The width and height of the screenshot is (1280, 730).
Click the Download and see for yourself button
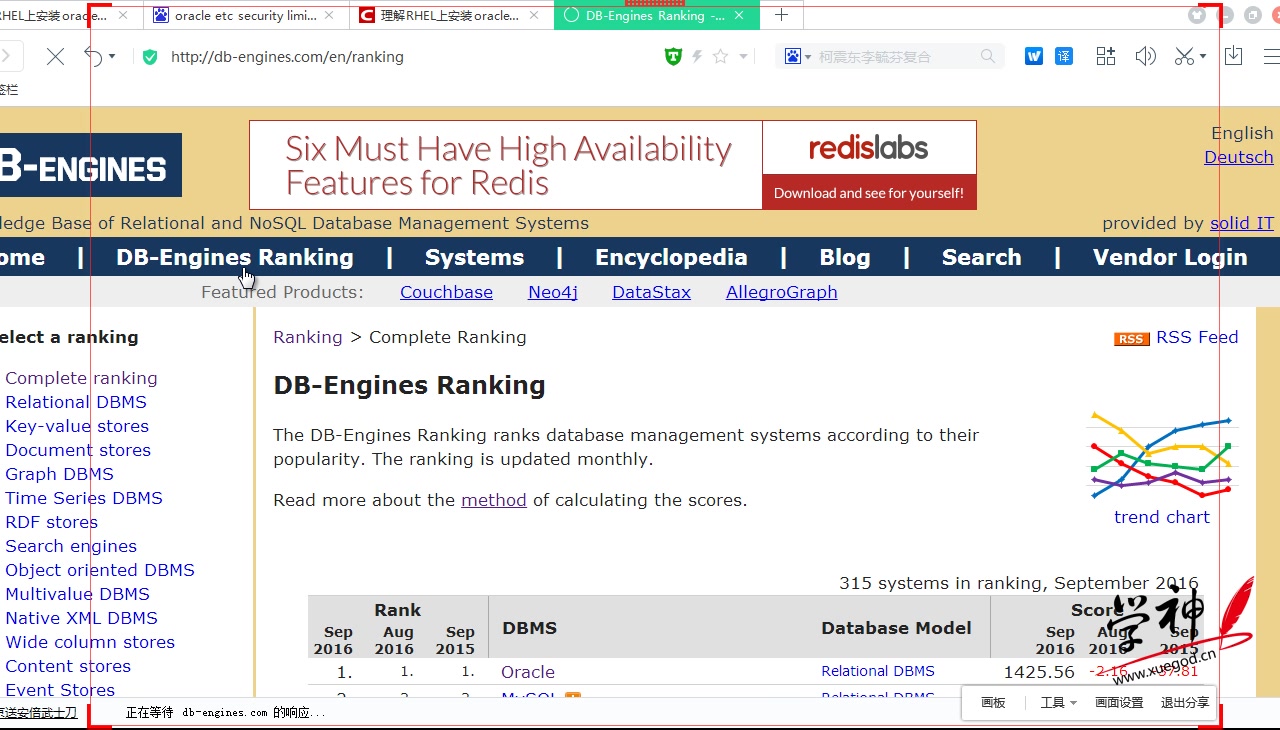pos(869,193)
